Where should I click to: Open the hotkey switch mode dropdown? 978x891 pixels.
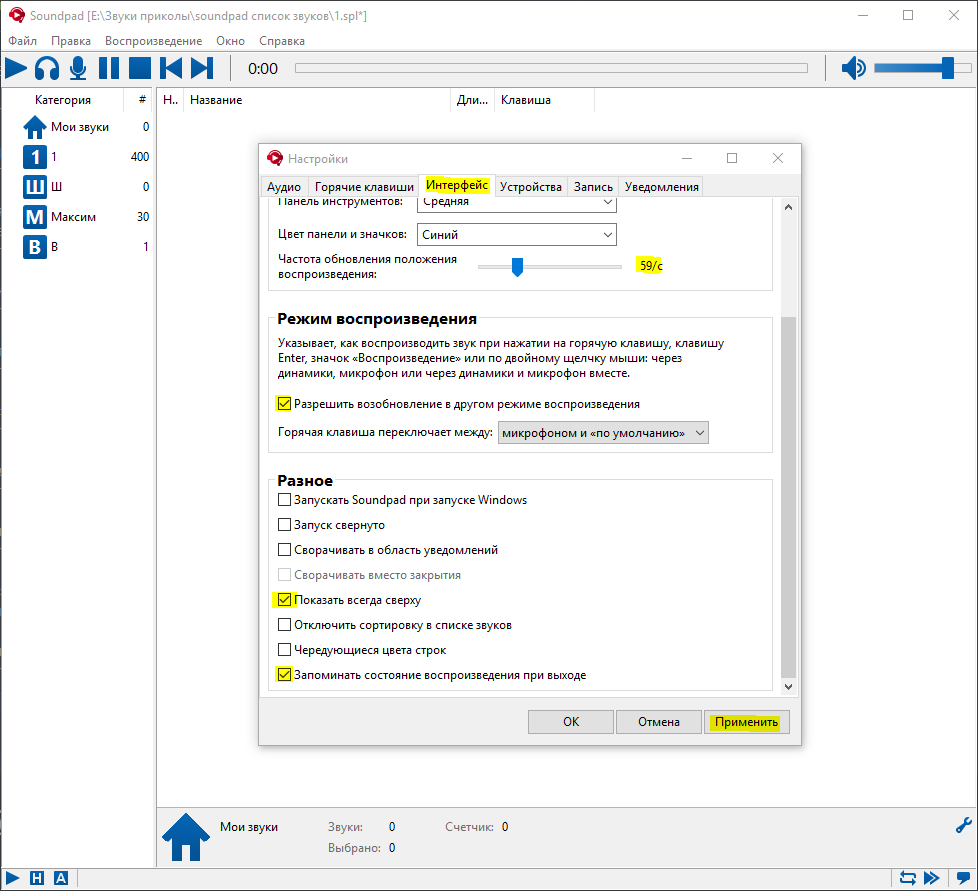603,433
